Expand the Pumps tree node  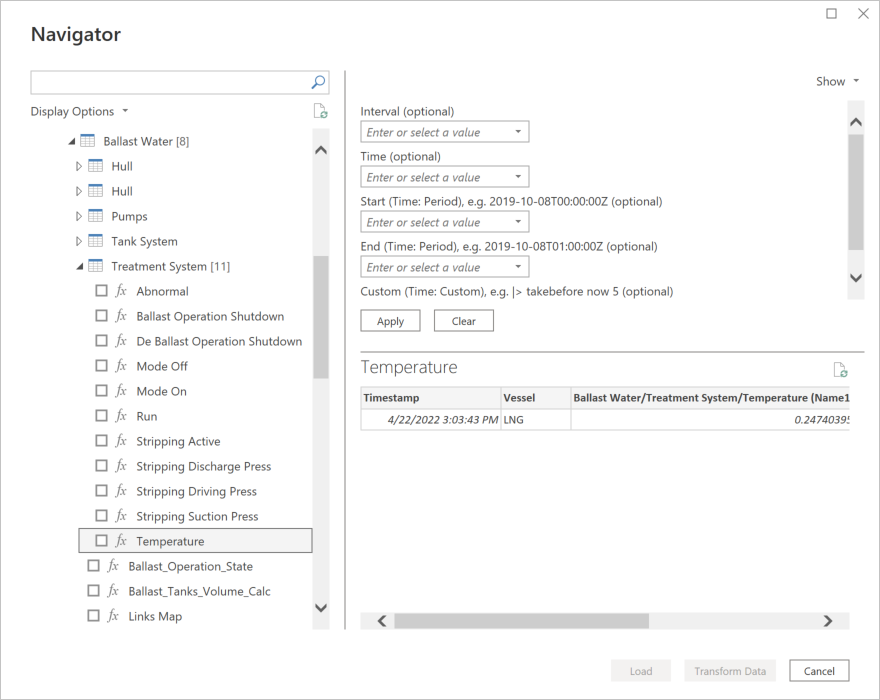pos(80,216)
